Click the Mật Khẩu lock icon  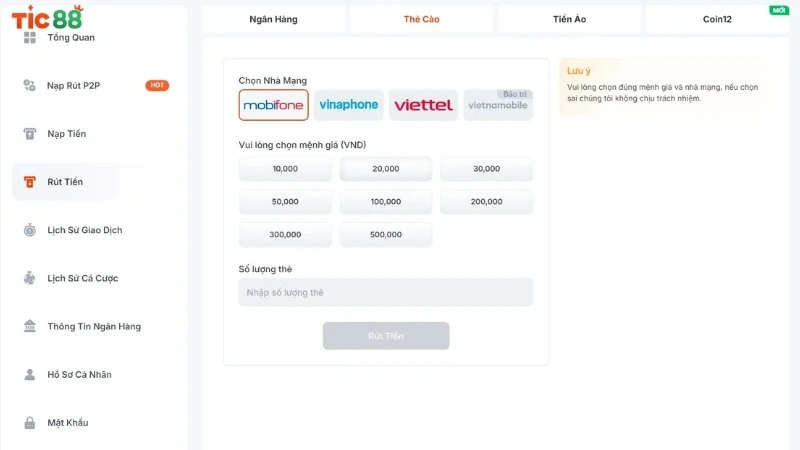[x=30, y=422]
